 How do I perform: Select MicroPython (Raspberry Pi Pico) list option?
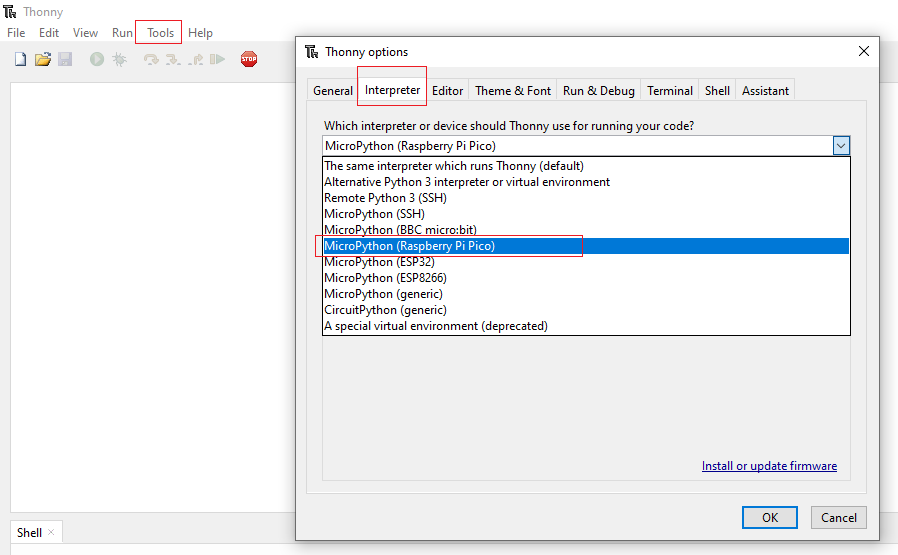586,246
